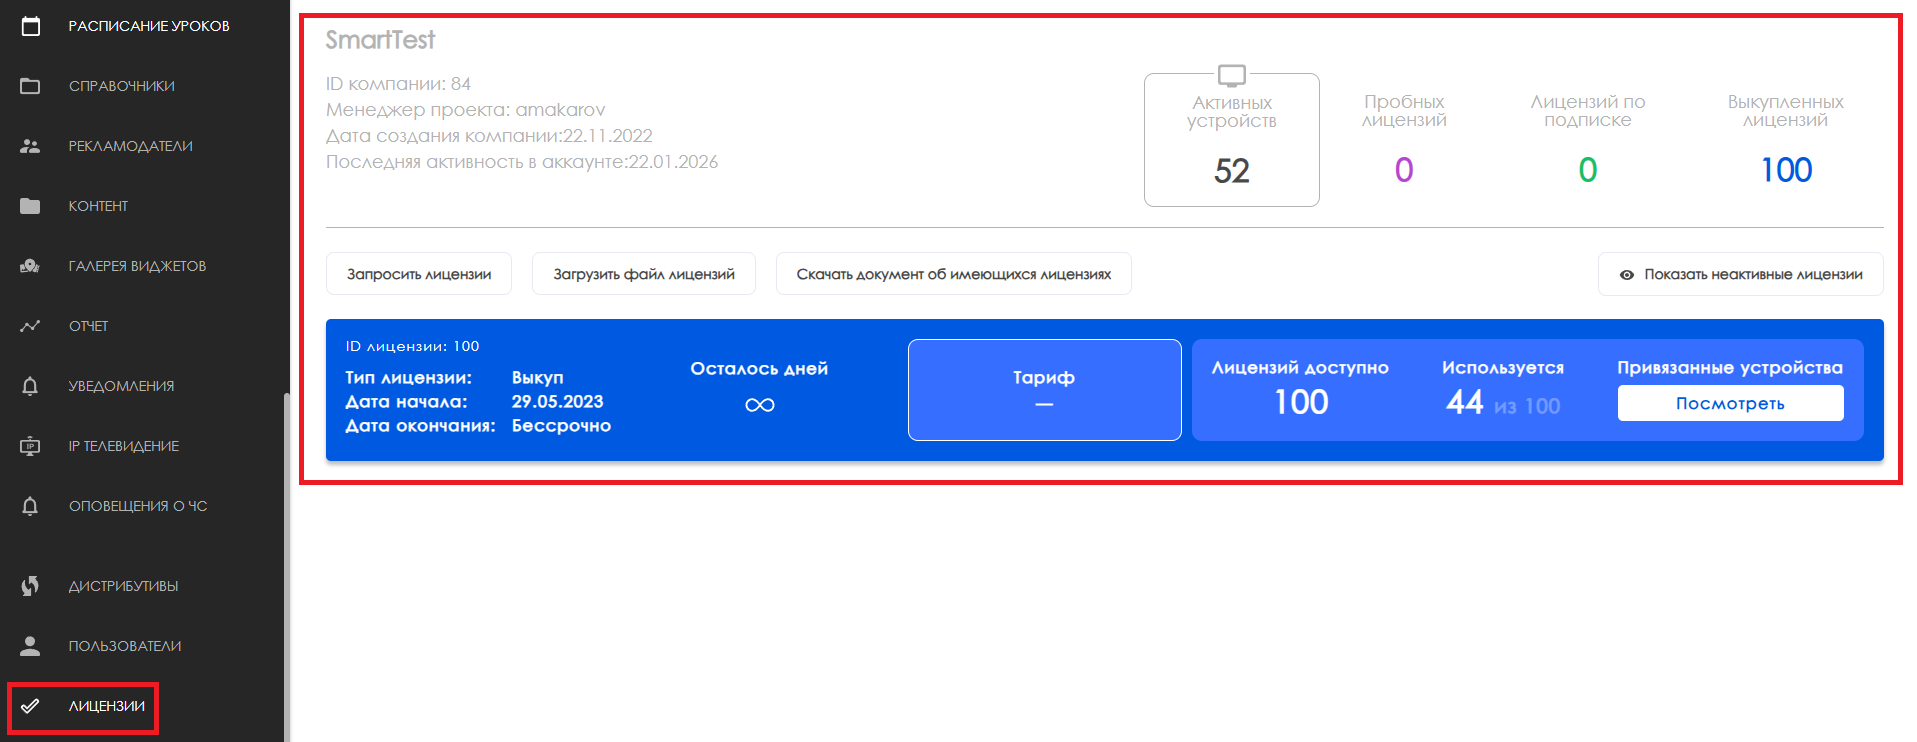Download document about existing licenses

954,274
